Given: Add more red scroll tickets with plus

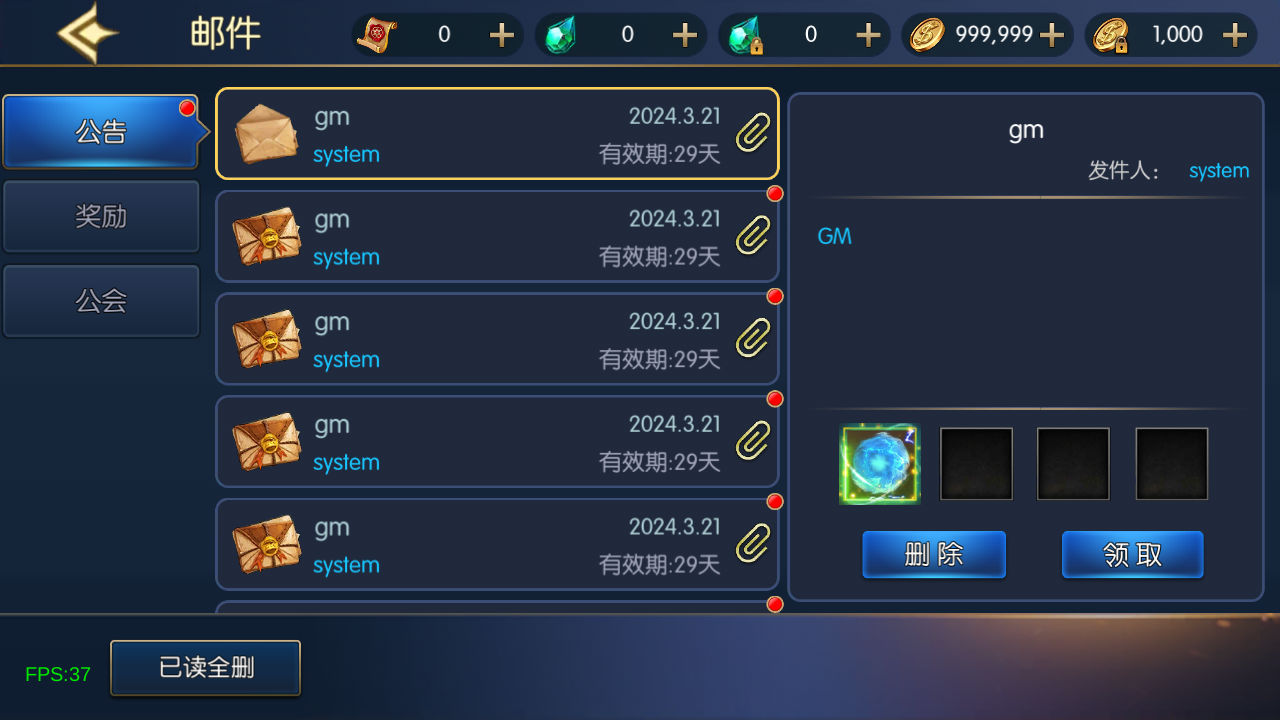Looking at the screenshot, I should [502, 35].
